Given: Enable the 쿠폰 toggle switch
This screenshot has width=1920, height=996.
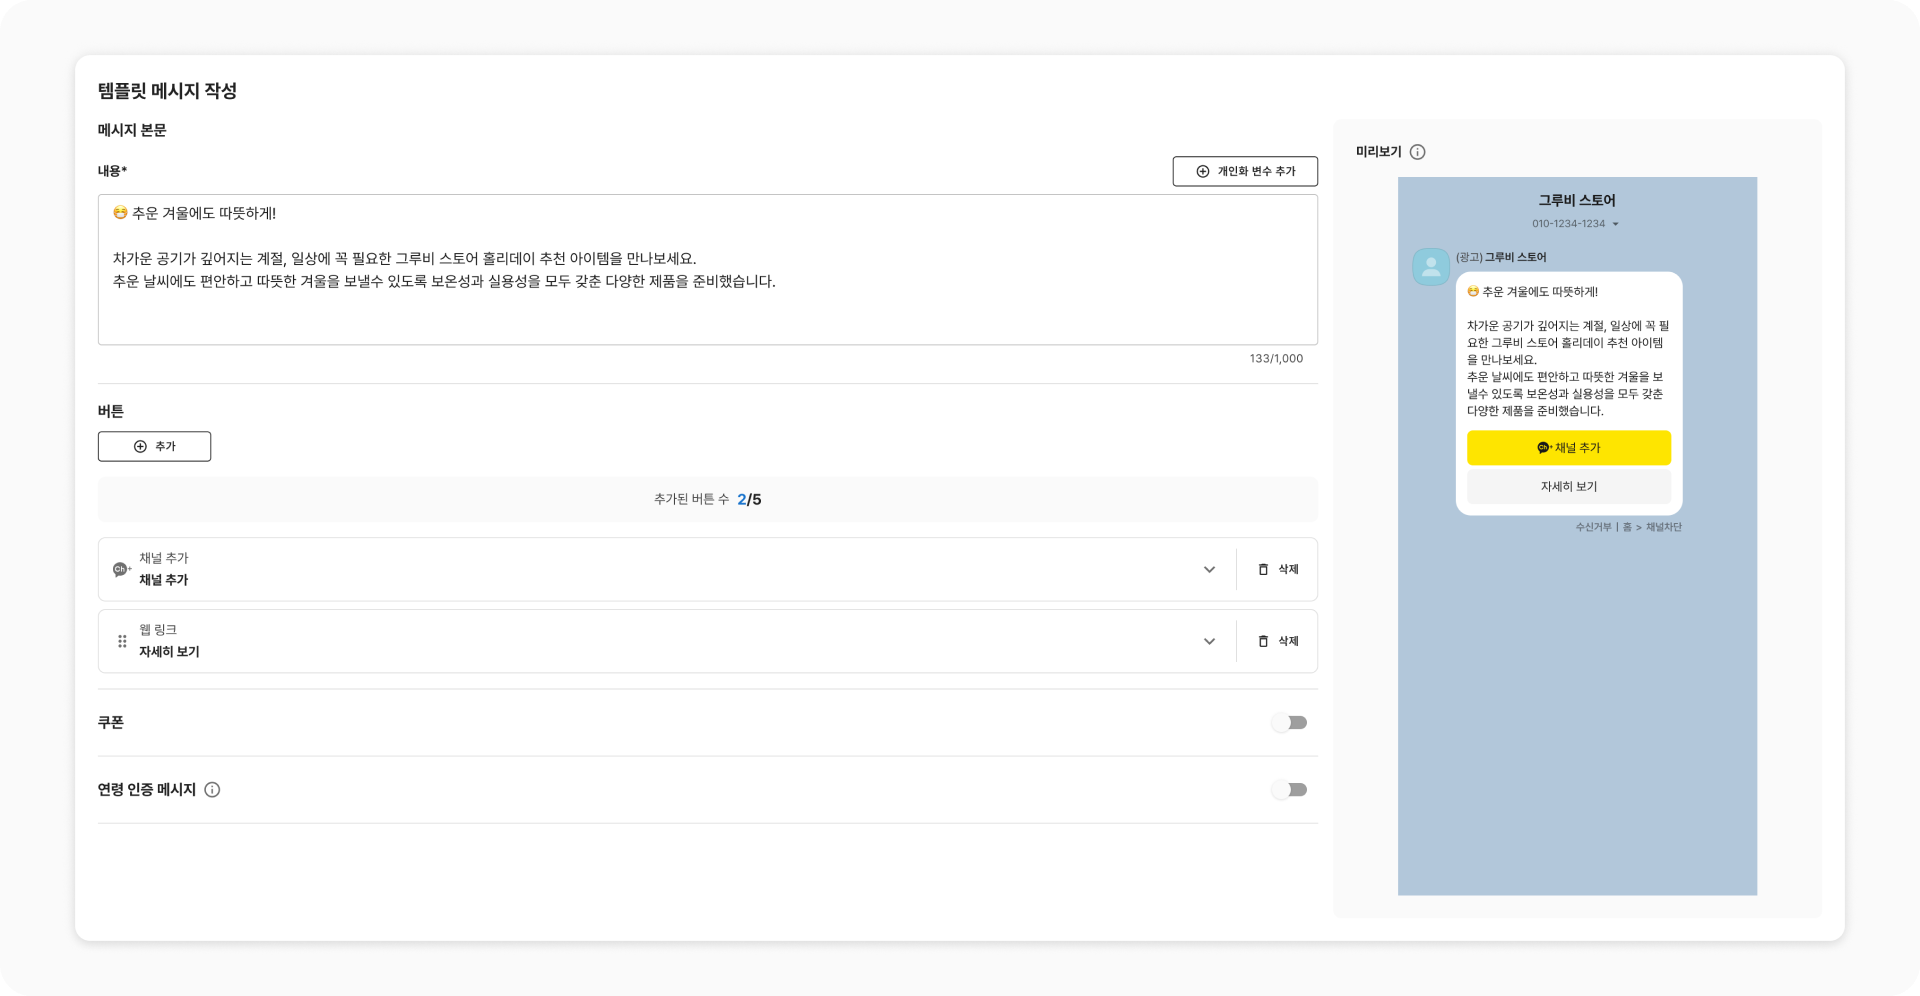Looking at the screenshot, I should click(x=1289, y=723).
